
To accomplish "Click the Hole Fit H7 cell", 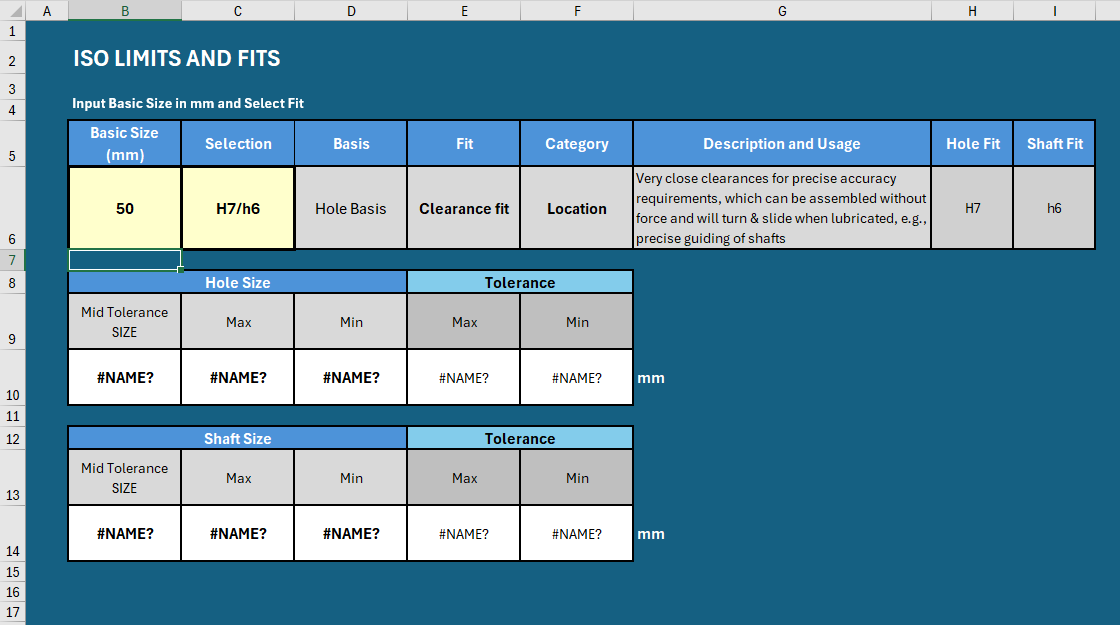I will pos(971,207).
